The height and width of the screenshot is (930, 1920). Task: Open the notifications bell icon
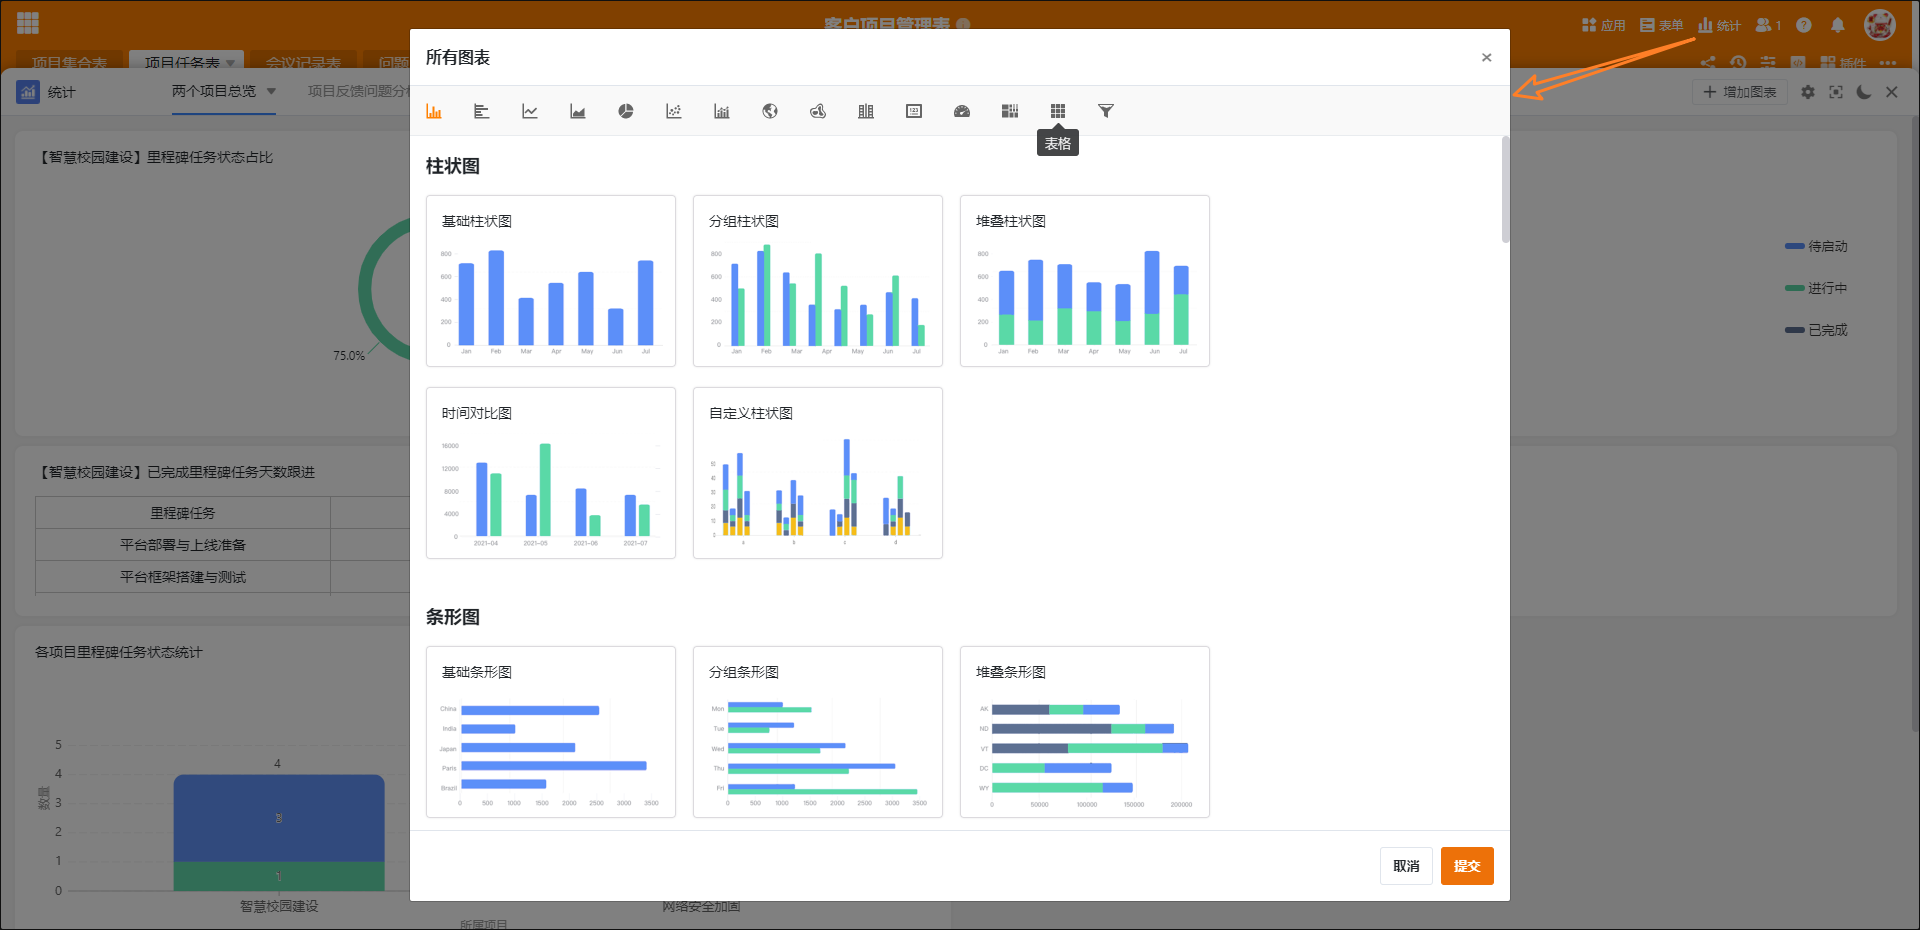coord(1838,25)
